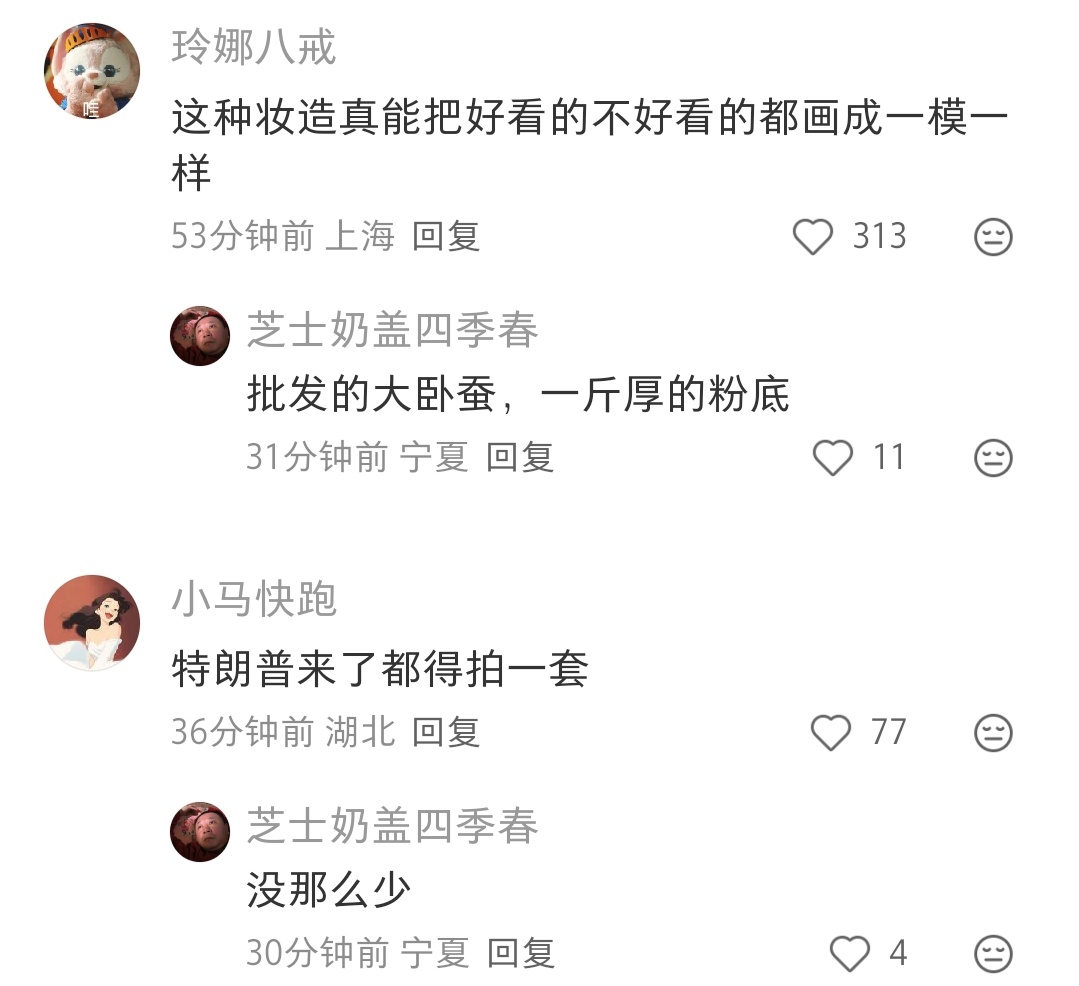Select the comment text 特朗普来了都得拍一套
The image size is (1079, 986).
click(x=381, y=669)
